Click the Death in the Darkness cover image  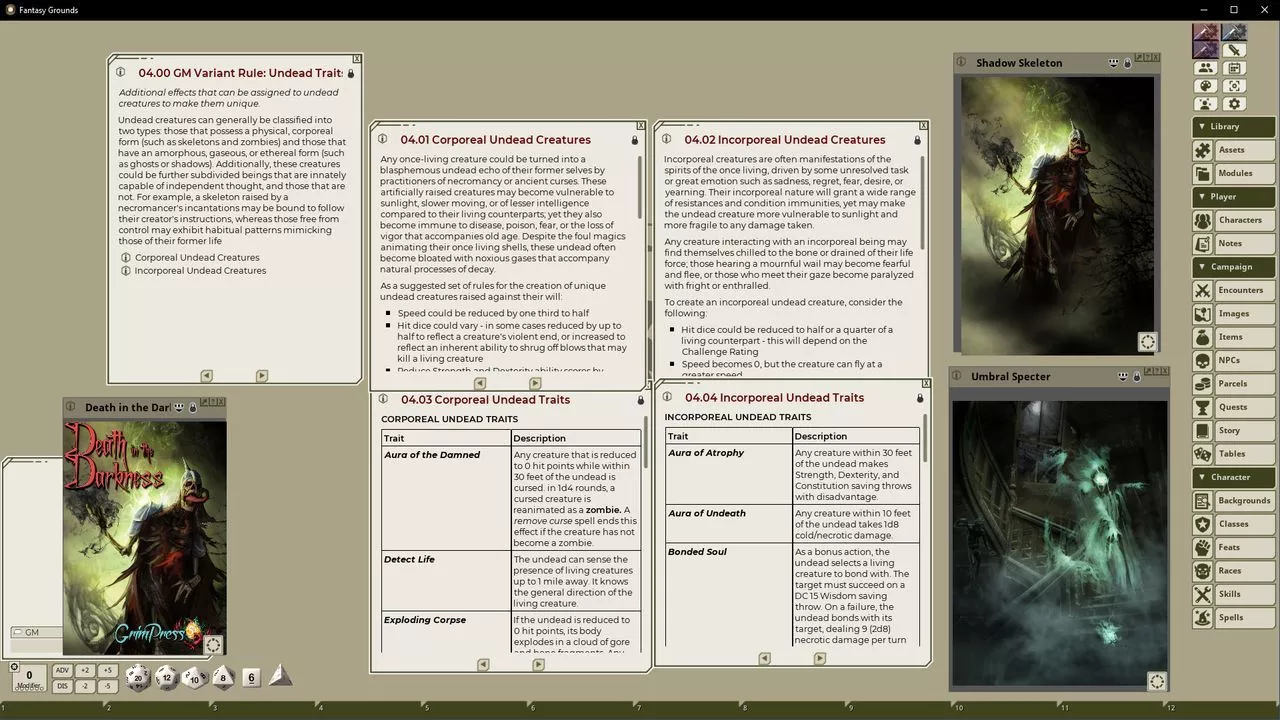click(144, 538)
